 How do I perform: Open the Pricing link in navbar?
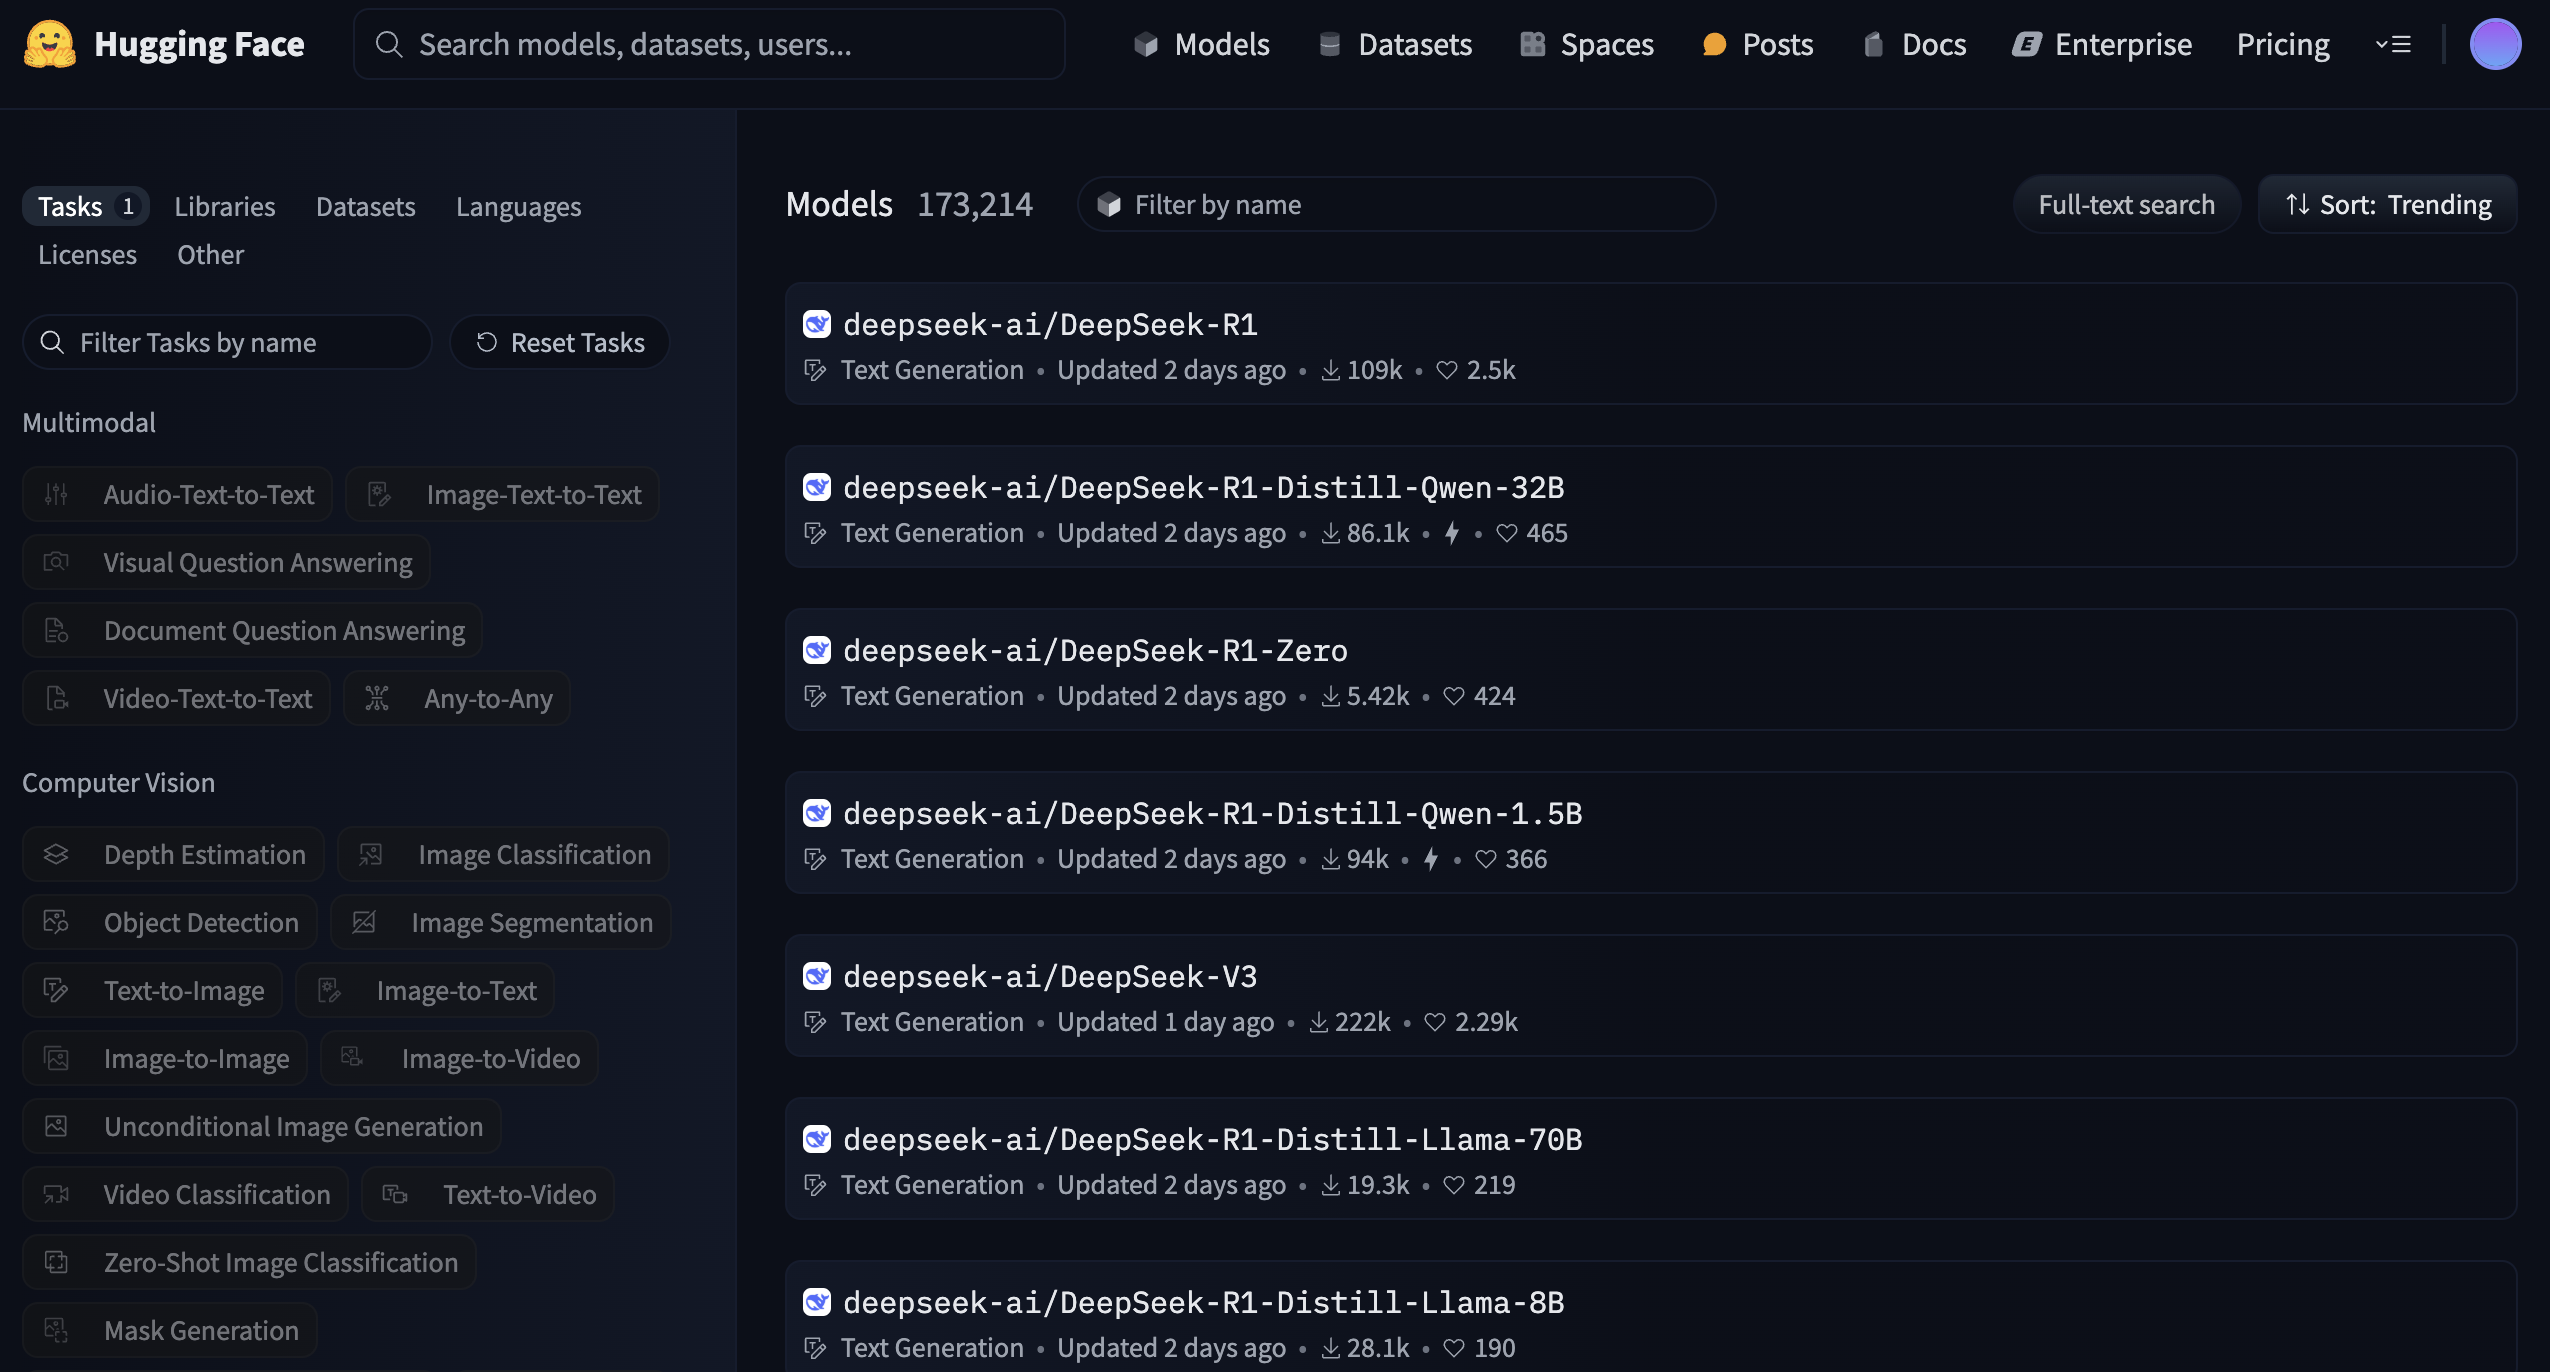2283,44
